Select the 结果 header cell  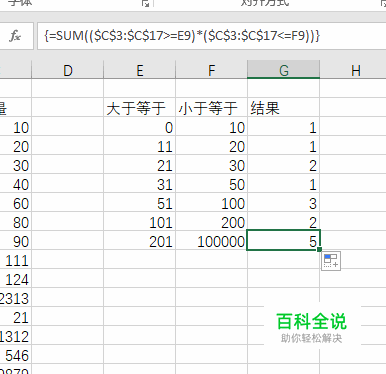(284, 108)
